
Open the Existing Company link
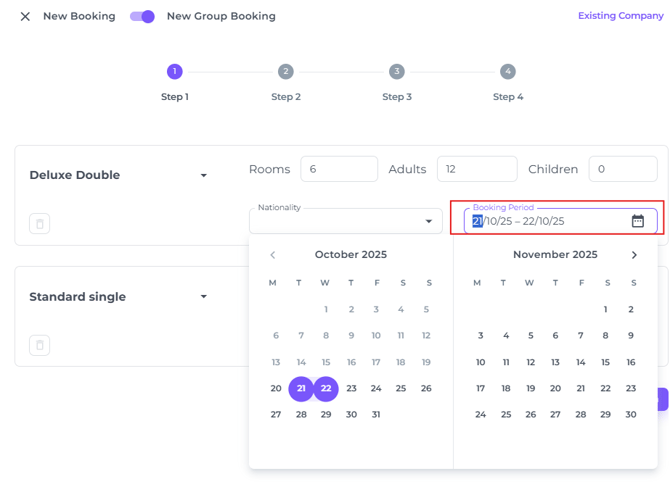(x=620, y=16)
